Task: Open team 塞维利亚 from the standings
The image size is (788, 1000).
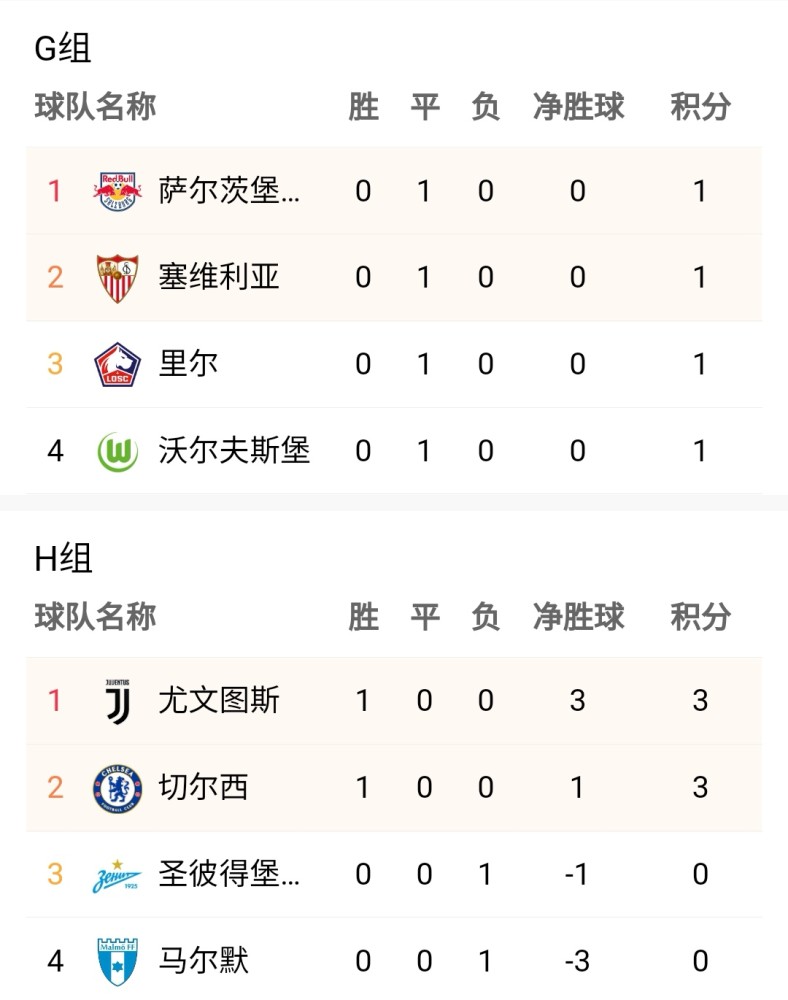Action: tap(219, 277)
